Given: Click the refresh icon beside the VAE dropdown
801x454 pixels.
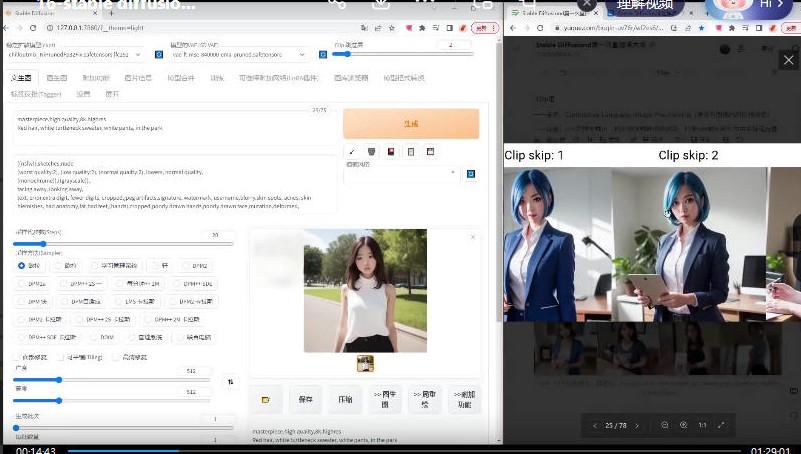Looking at the screenshot, I should click(x=319, y=54).
